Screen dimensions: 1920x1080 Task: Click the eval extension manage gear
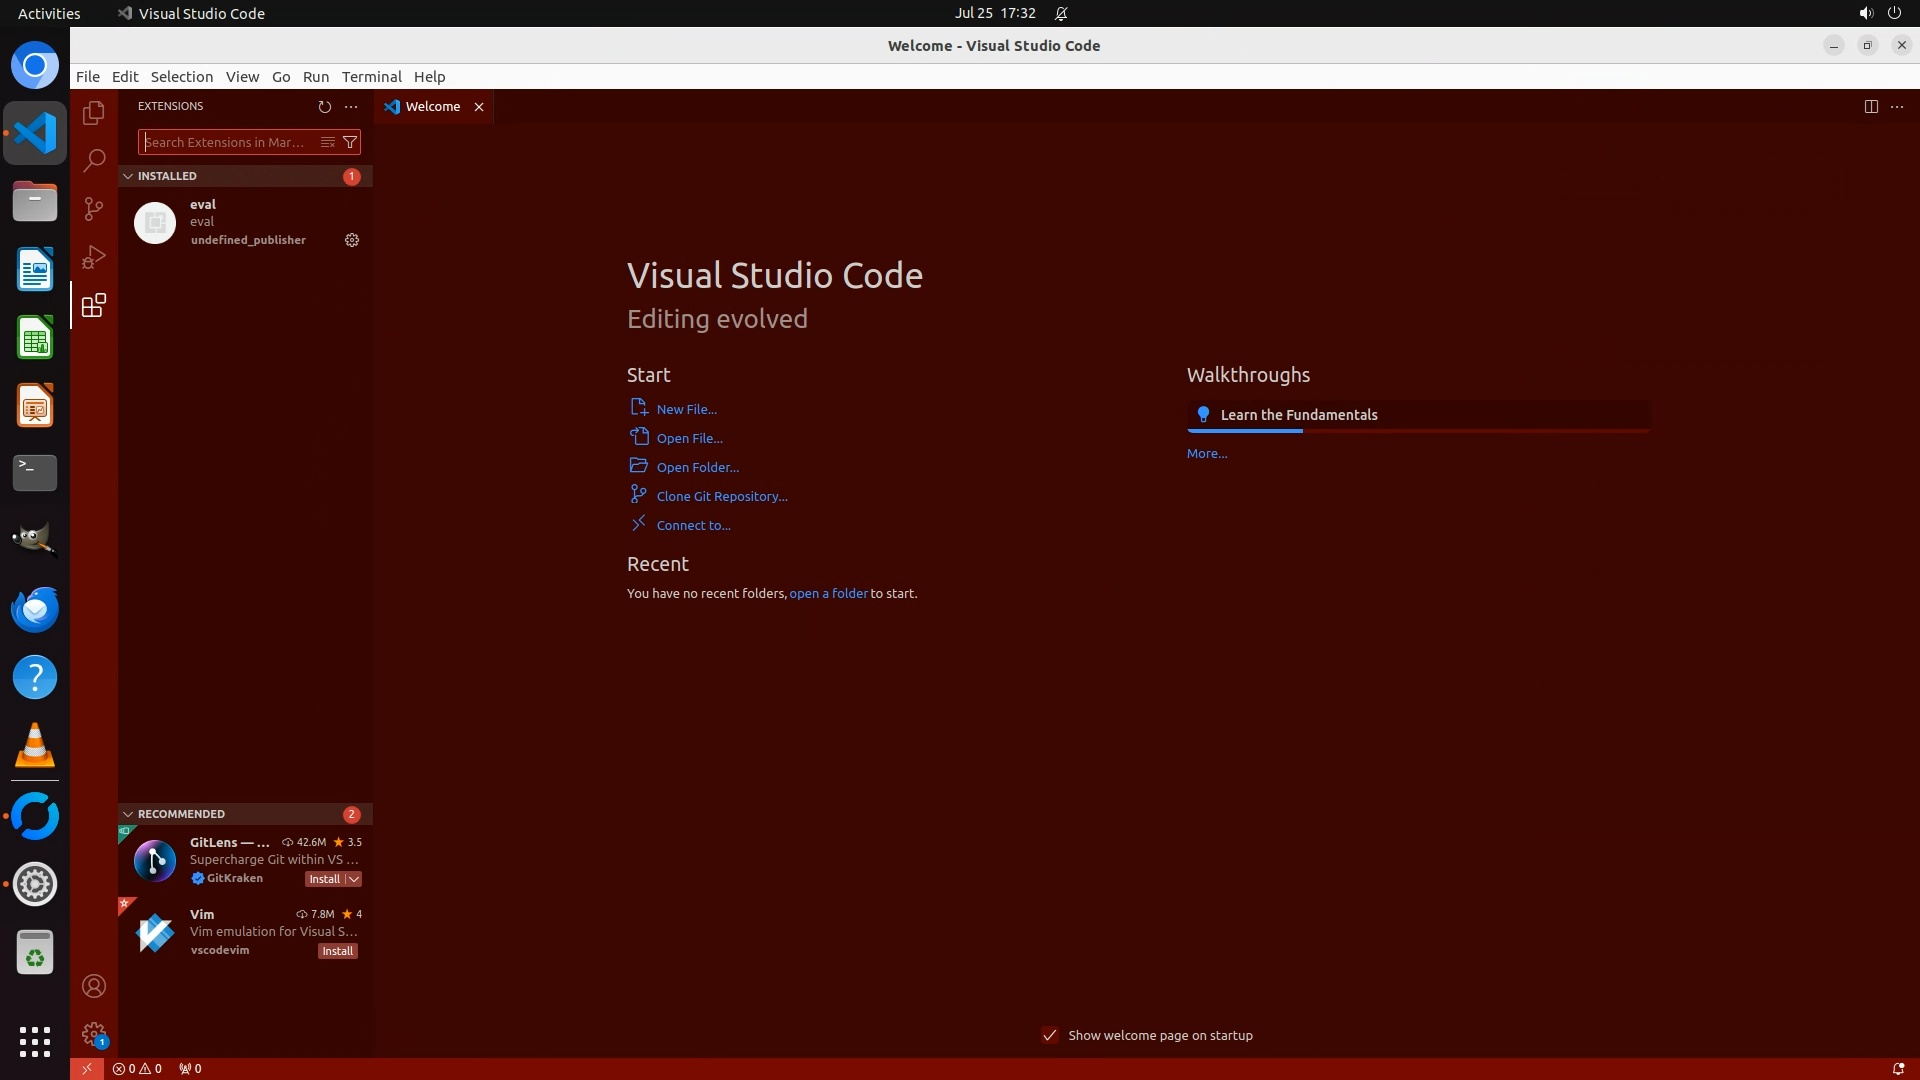pos(352,240)
